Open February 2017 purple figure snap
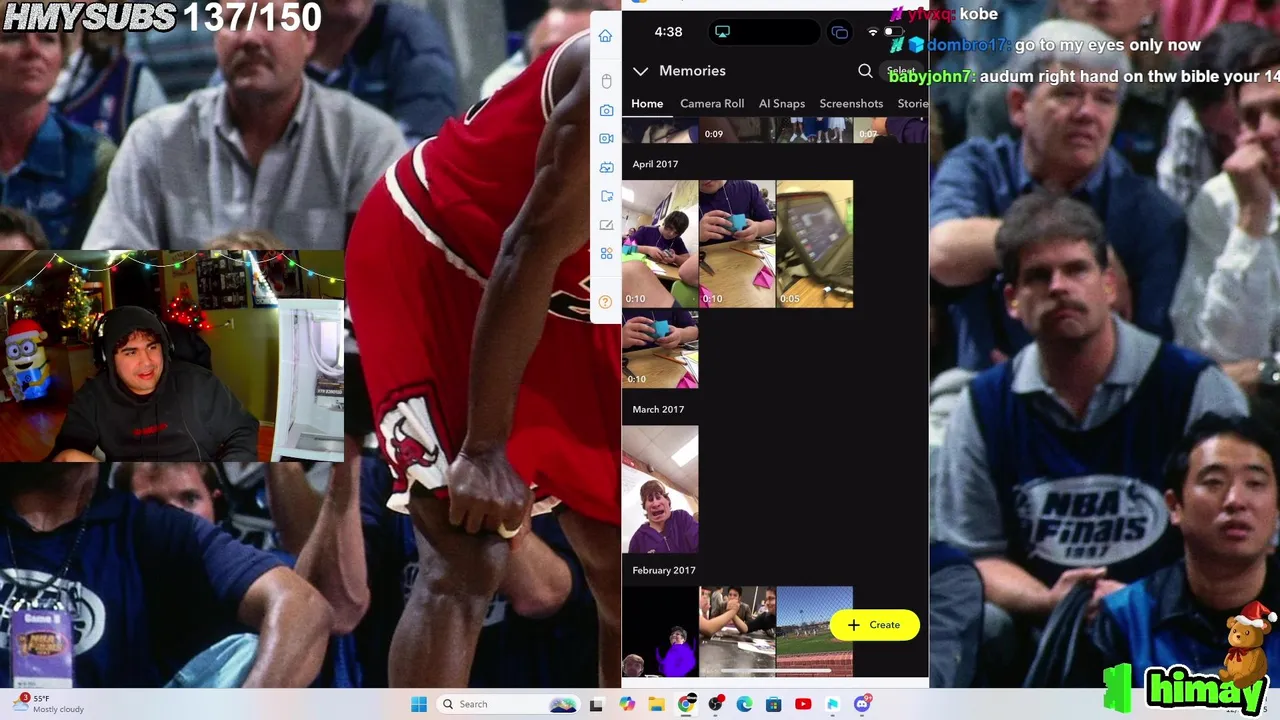1280x720 pixels. point(660,631)
